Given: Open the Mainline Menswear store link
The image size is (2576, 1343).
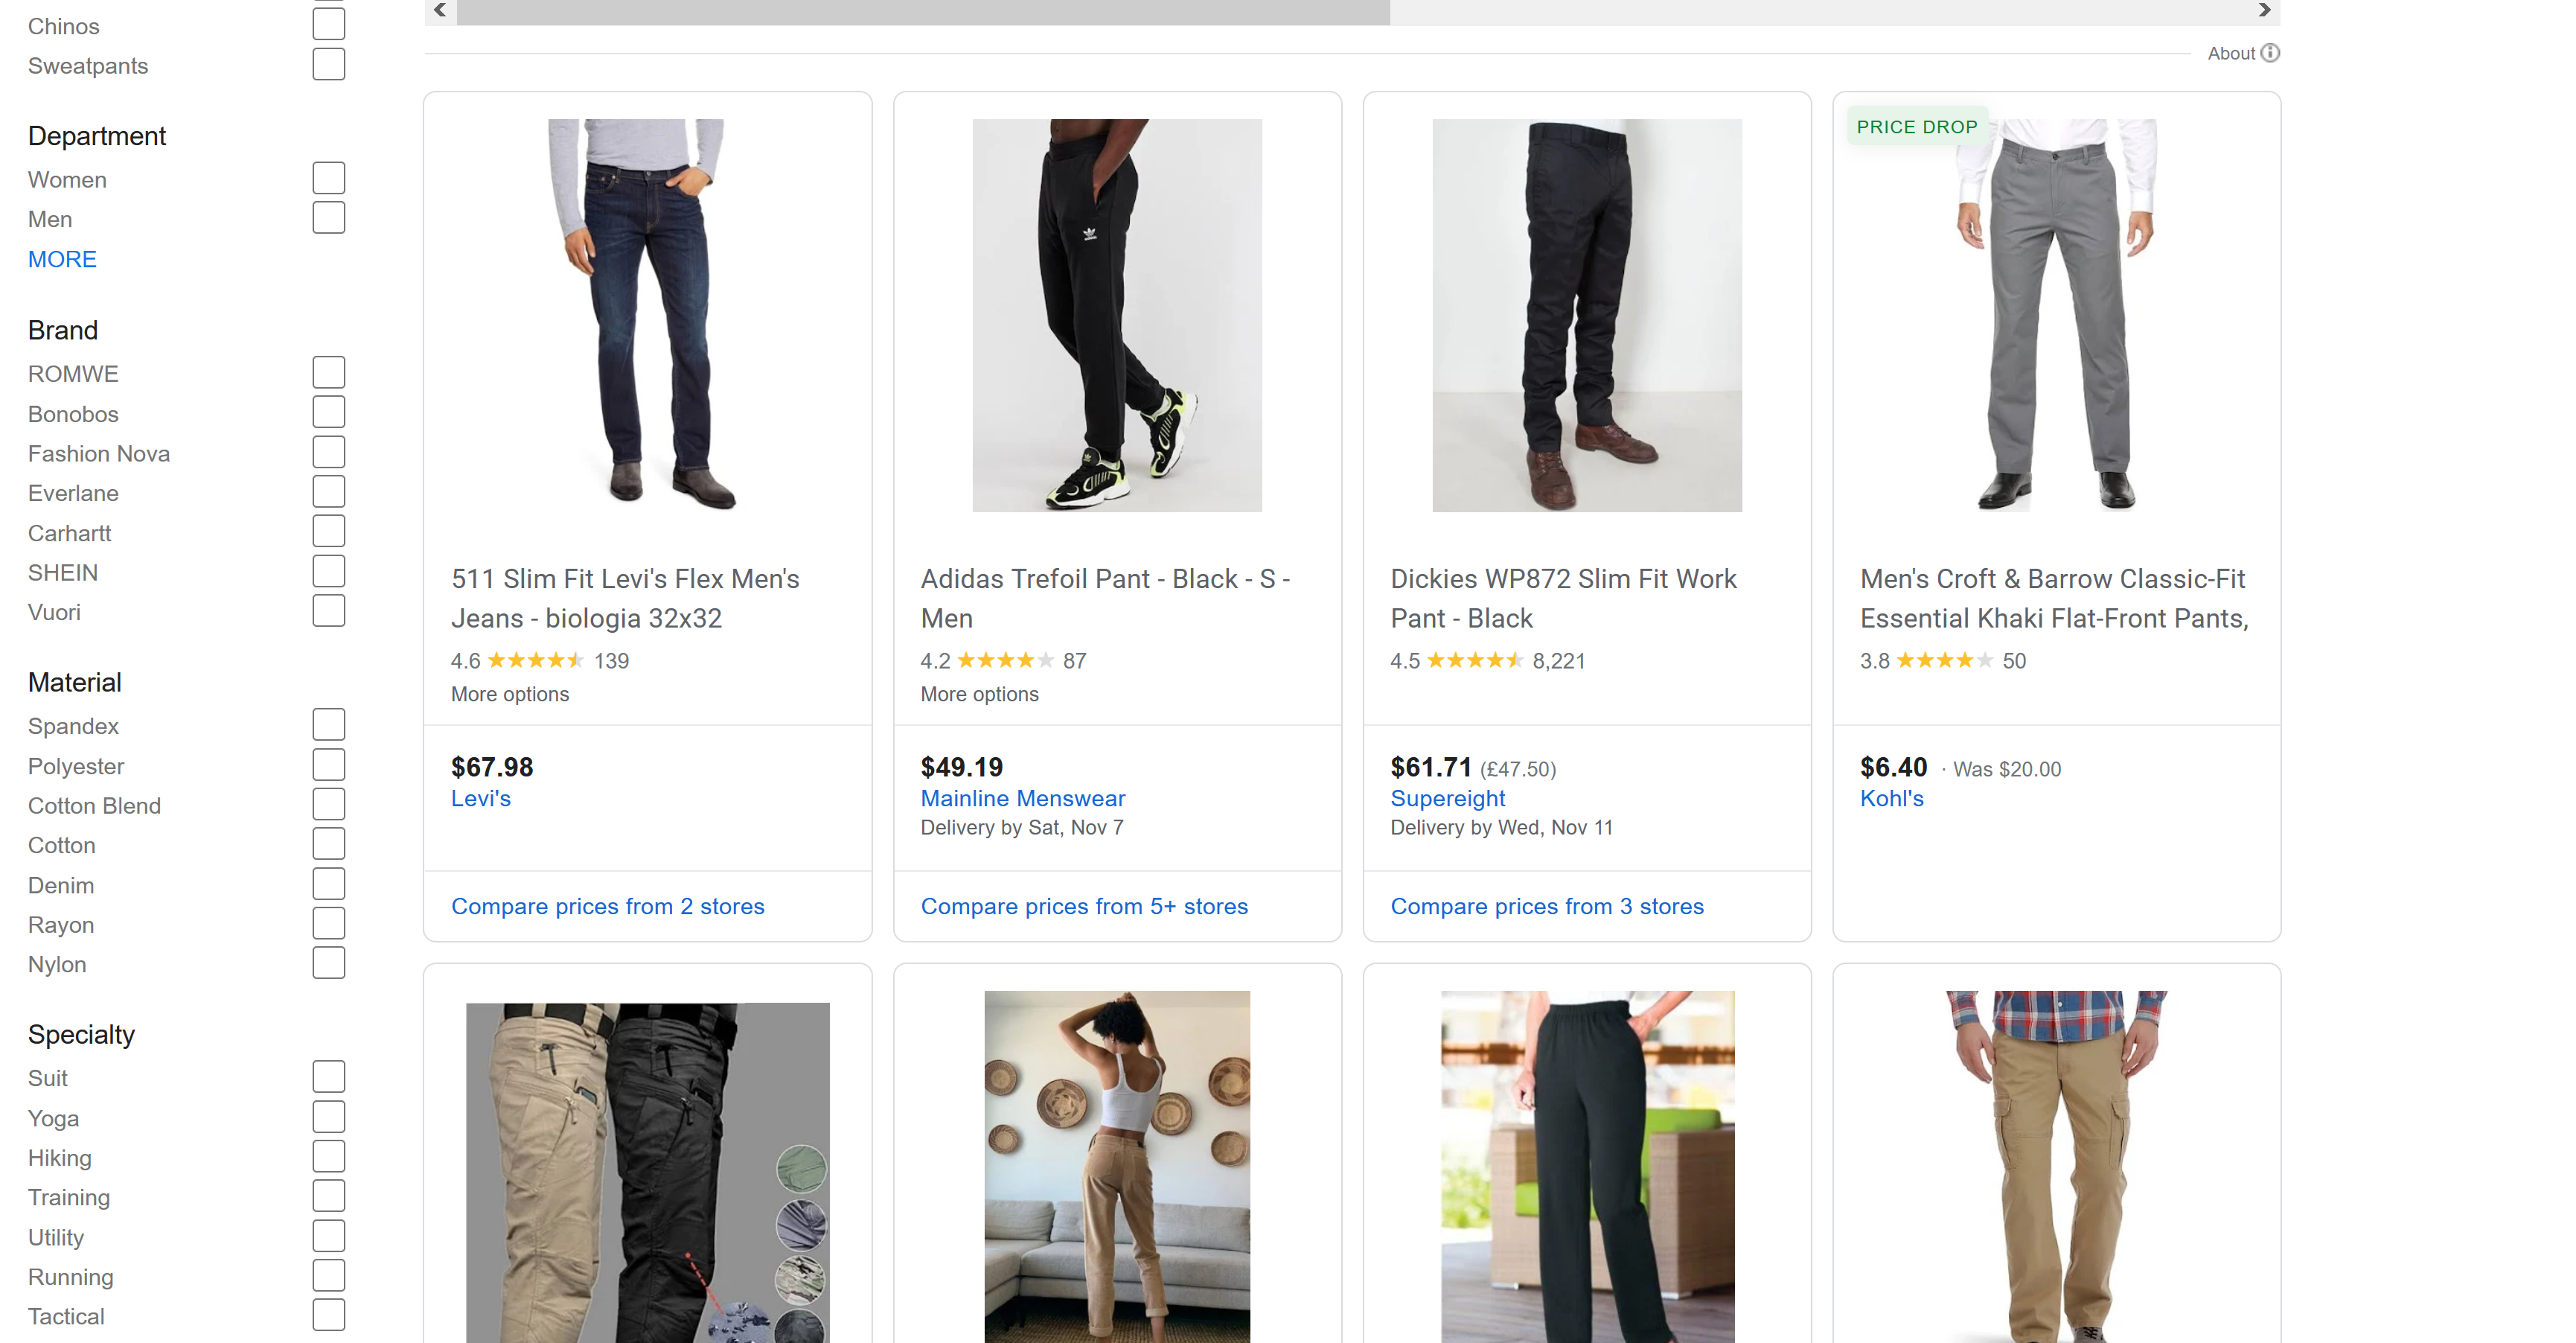Looking at the screenshot, I should tap(1022, 798).
